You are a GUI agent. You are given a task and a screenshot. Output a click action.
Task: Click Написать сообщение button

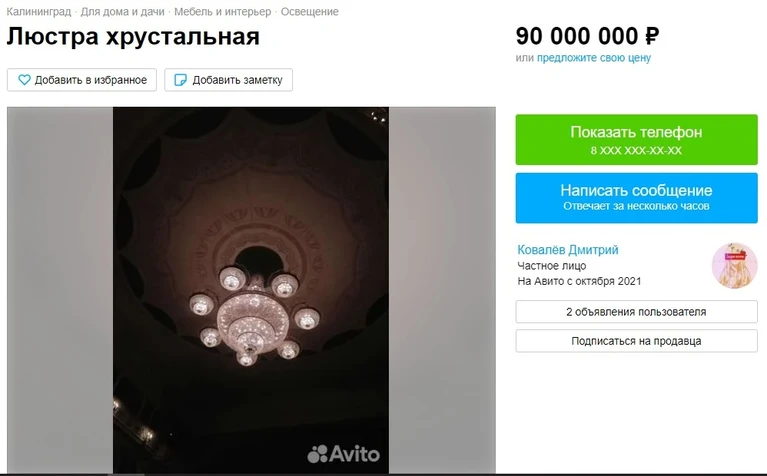pos(636,198)
